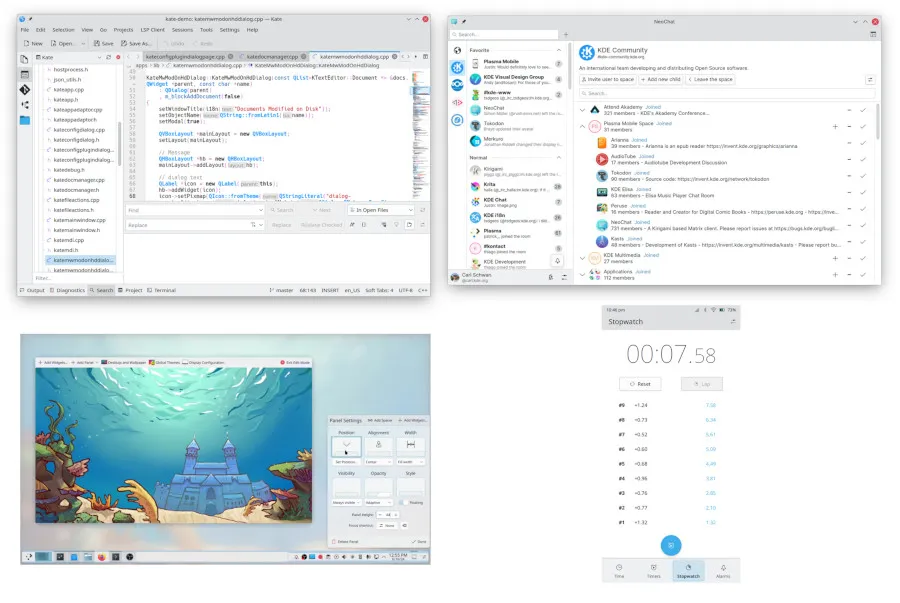900x603 pixels.
Task: Click the Replace input field in Kate
Action: tap(195, 225)
